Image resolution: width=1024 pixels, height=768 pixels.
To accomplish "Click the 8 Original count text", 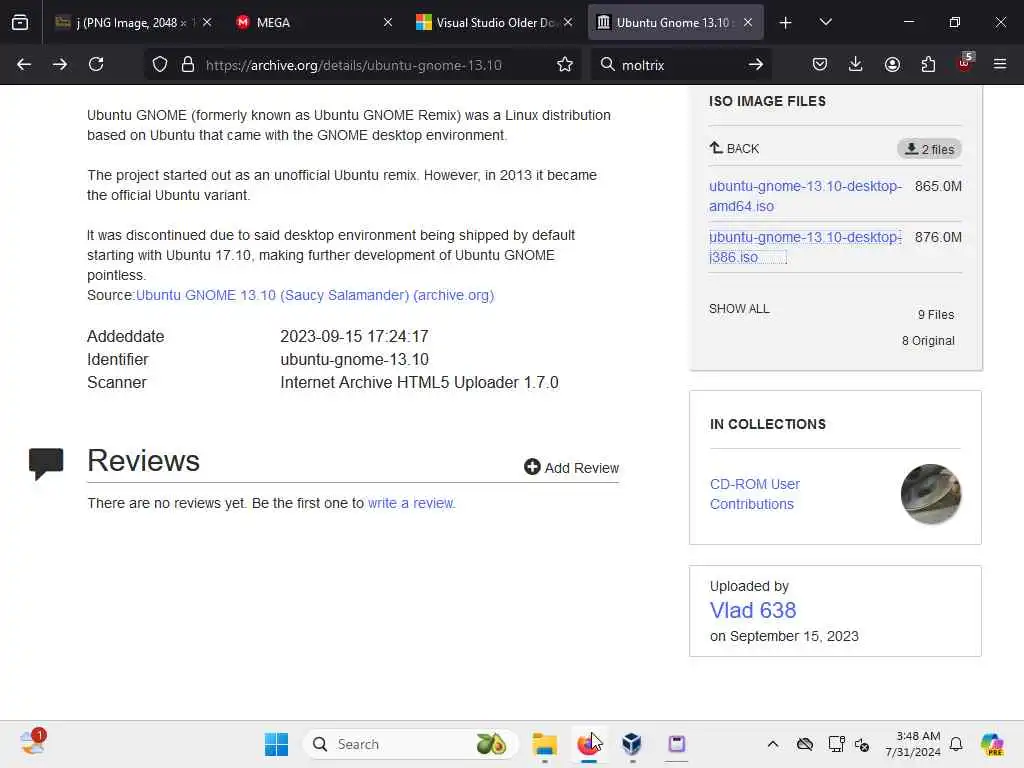I will (x=928, y=341).
